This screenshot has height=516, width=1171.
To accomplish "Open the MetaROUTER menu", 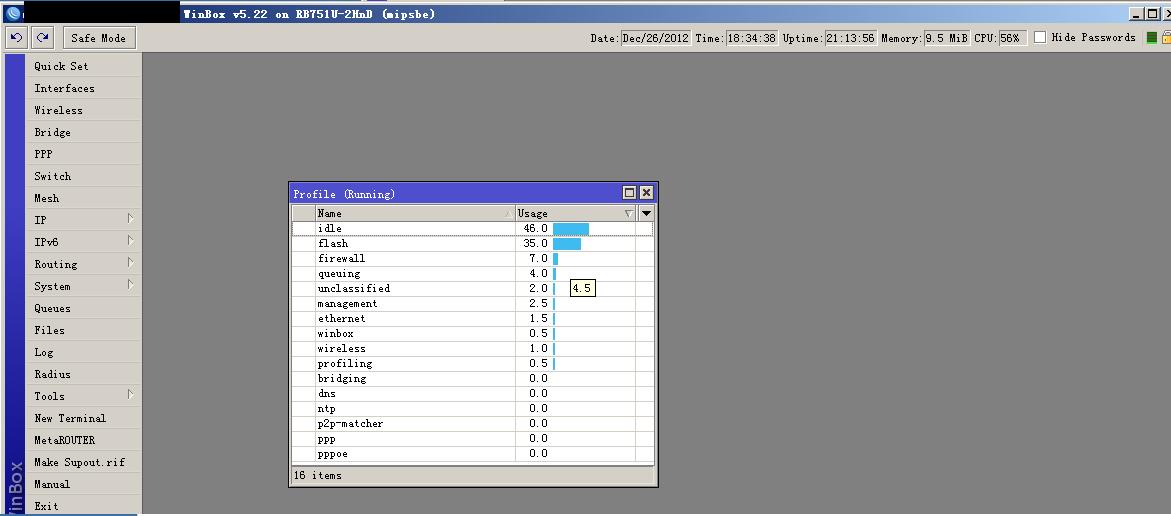I will [x=83, y=441].
